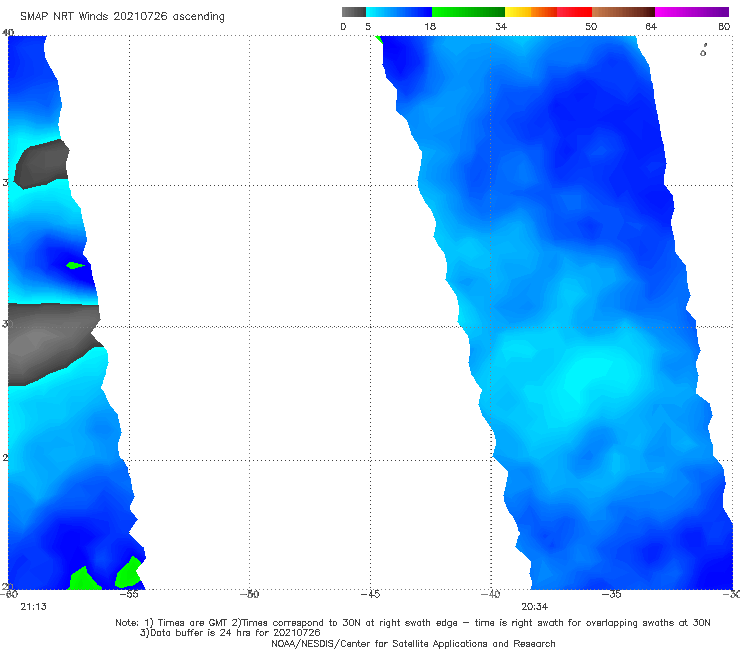
Task: Click the NOAA/NESDIS credit line
Action: pos(413,644)
